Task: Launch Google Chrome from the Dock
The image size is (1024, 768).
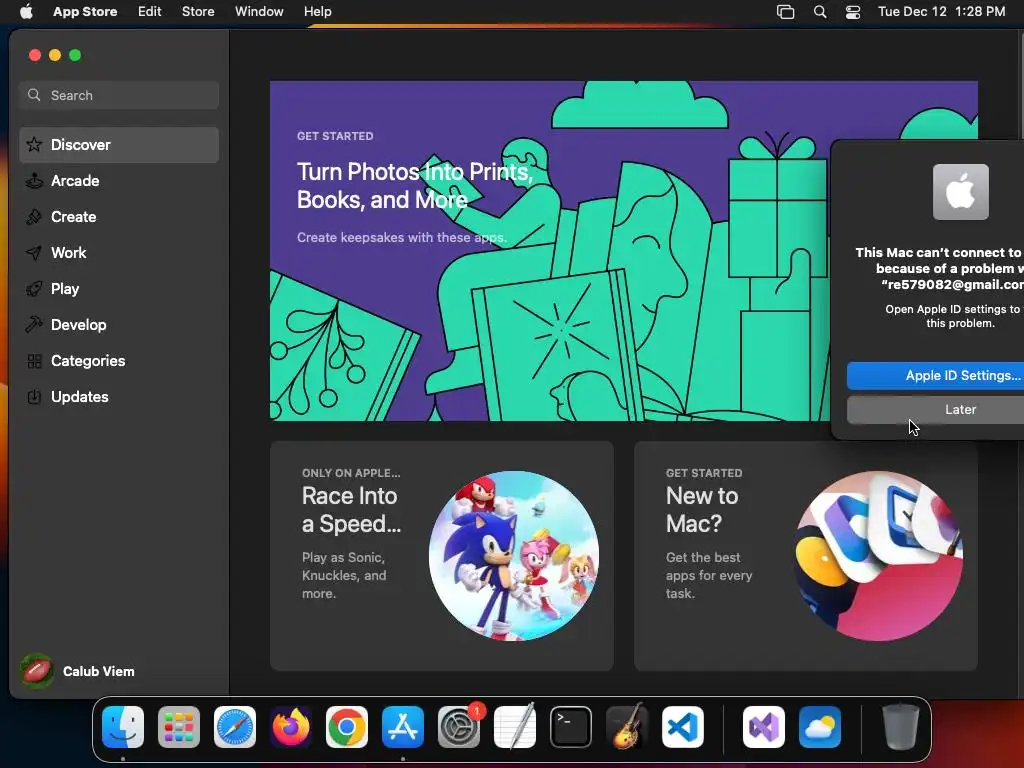Action: pyautogui.click(x=347, y=727)
